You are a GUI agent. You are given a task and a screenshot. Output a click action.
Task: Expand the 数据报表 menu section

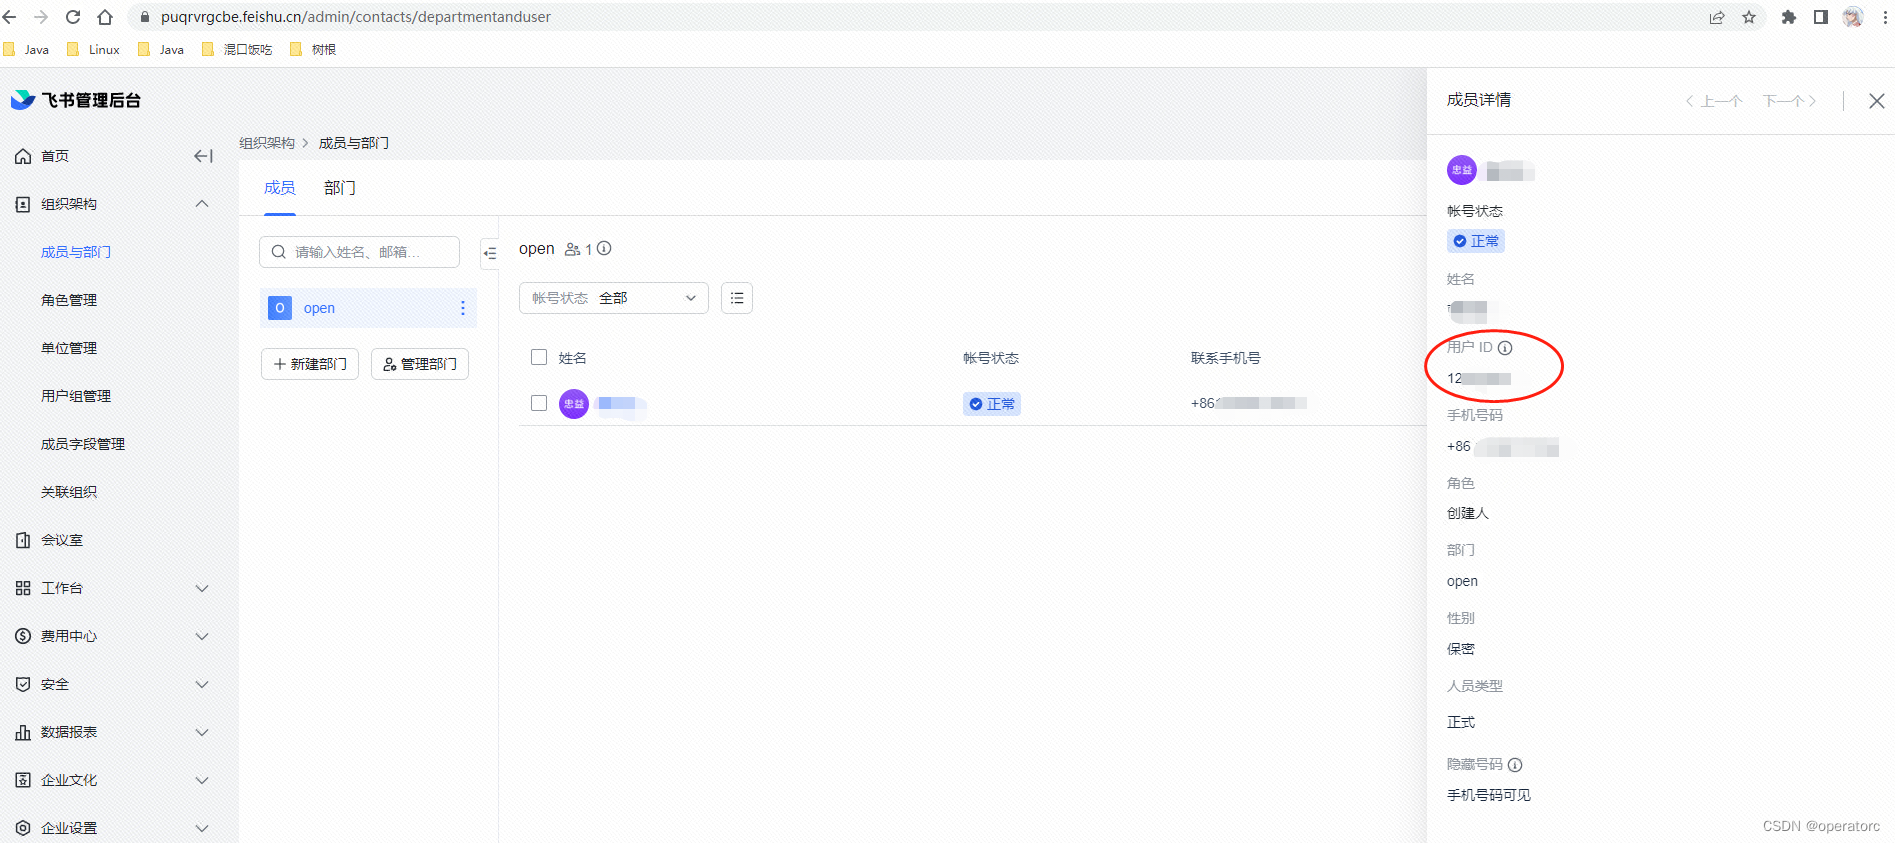point(202,732)
